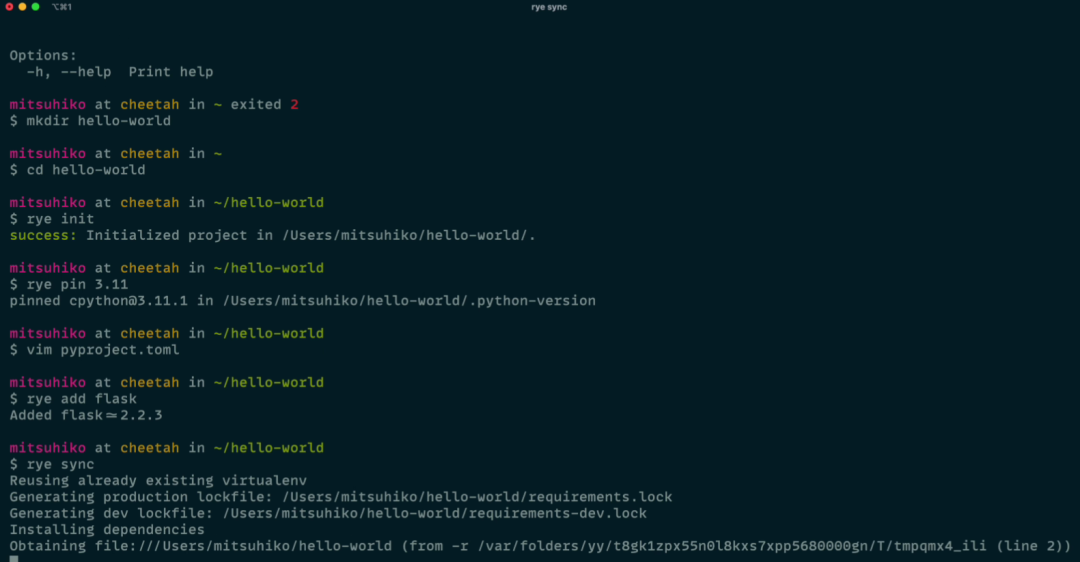Screen dimensions: 1080x562
Task: Click the 'rye sync' window title
Action: (549, 7)
